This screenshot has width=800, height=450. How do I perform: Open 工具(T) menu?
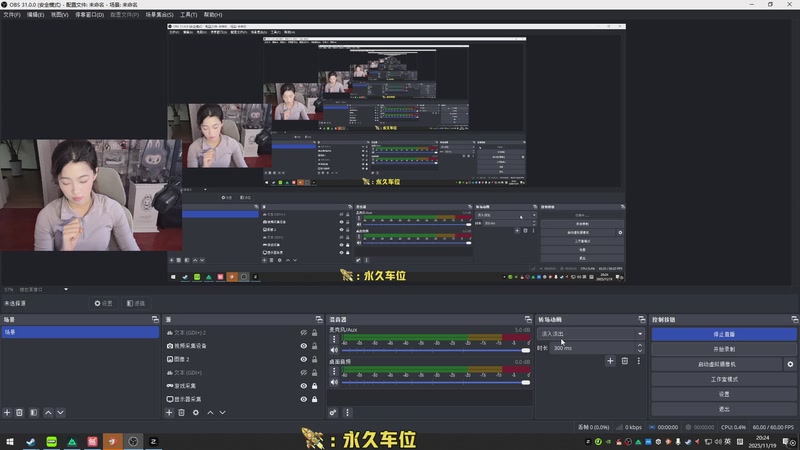pyautogui.click(x=188, y=15)
